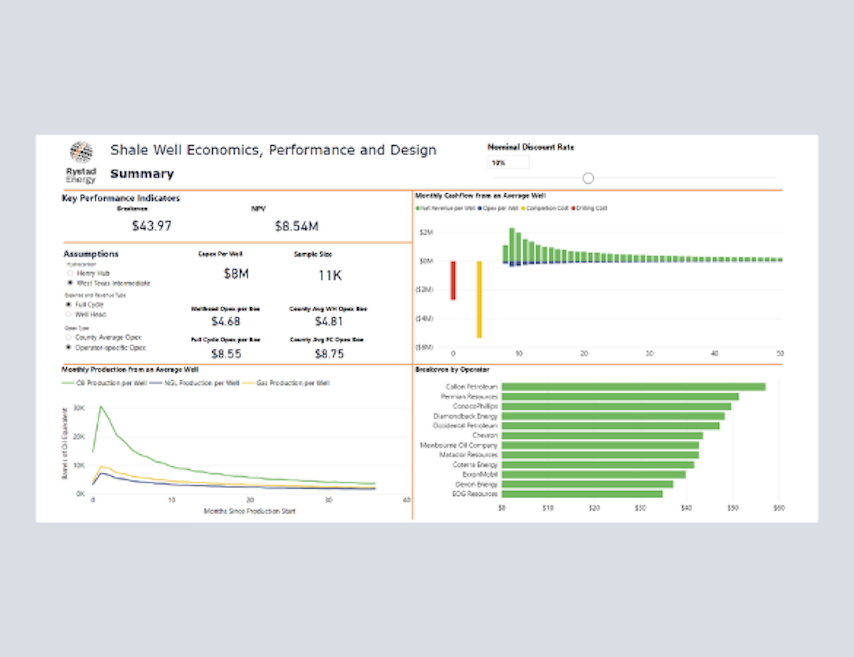Image resolution: width=854 pixels, height=657 pixels.
Task: Click the red Drilling Cost bar
Action: click(x=453, y=281)
